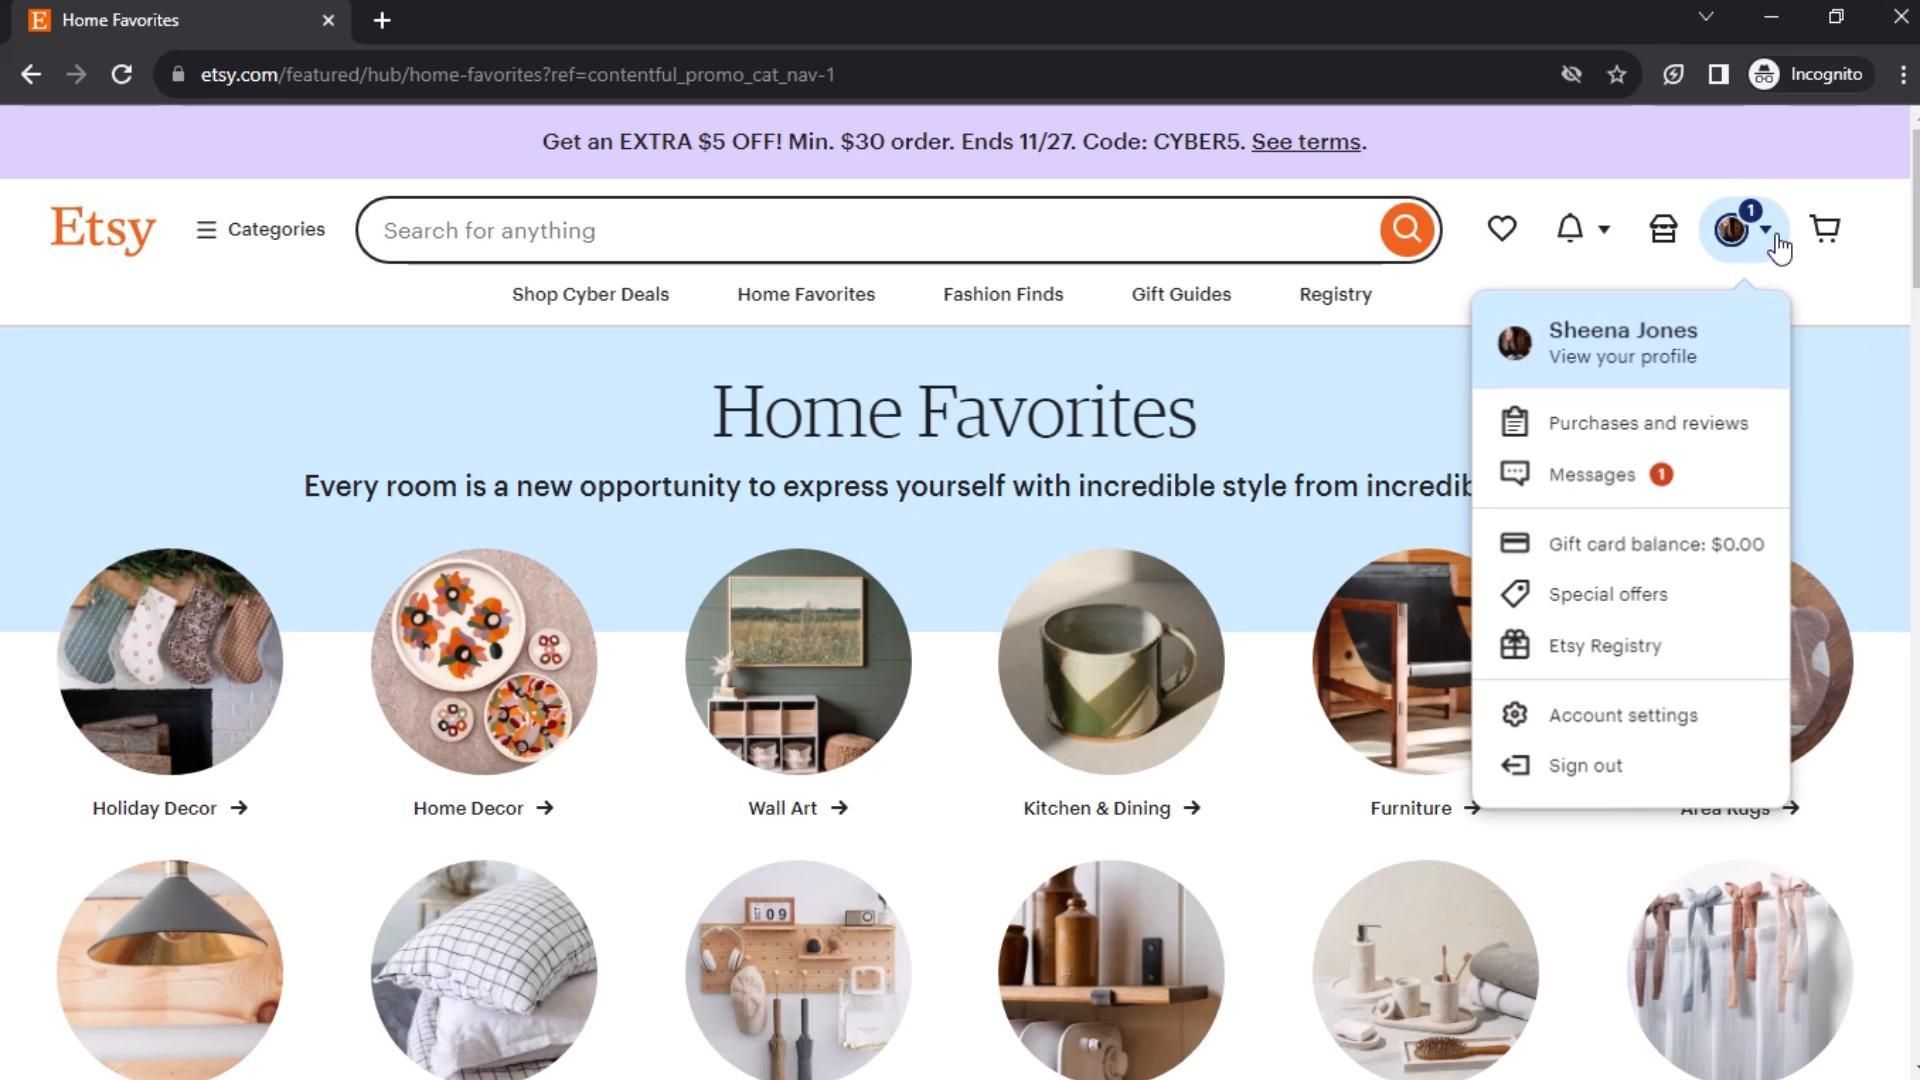Reload the page

click(x=121, y=75)
